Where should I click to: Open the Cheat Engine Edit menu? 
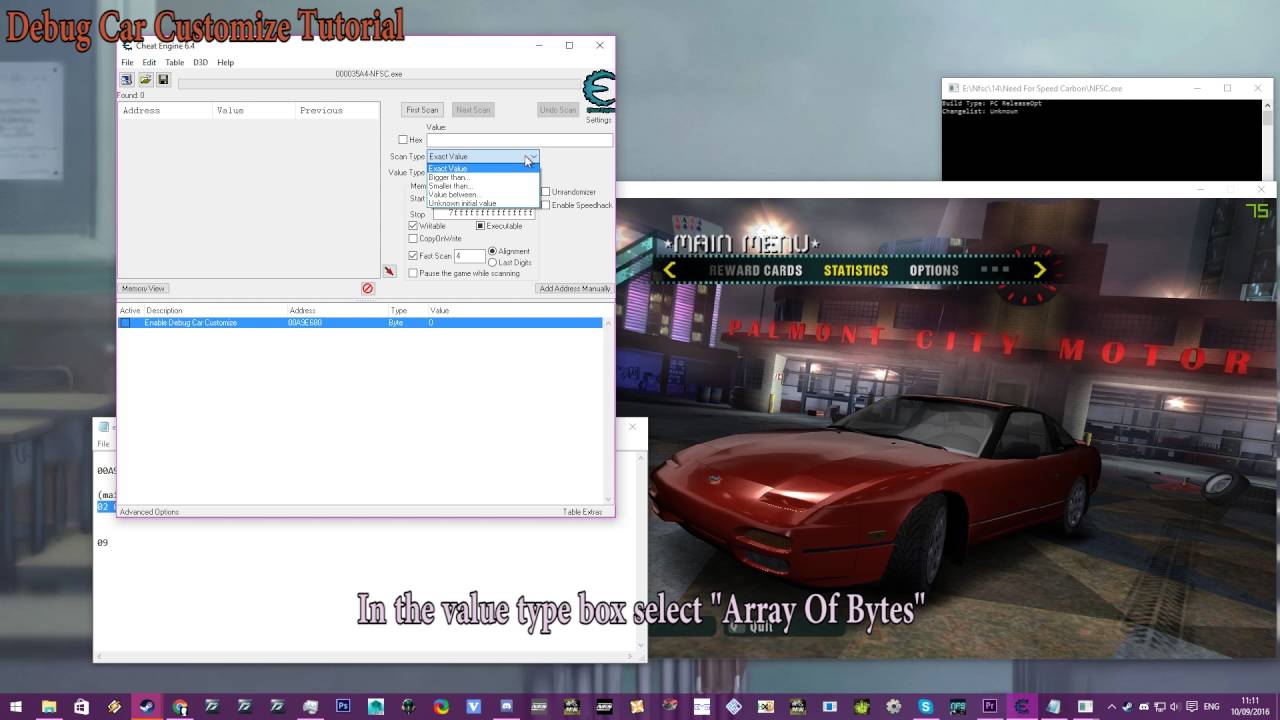click(x=149, y=62)
